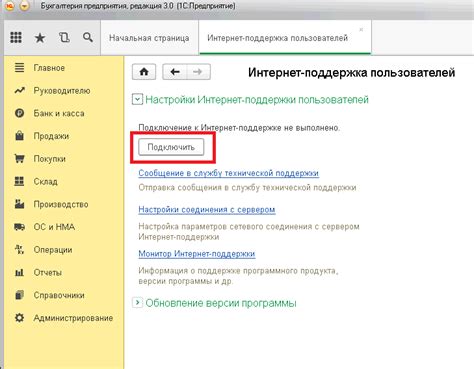Switch to Начальная страница tab

[x=149, y=38]
